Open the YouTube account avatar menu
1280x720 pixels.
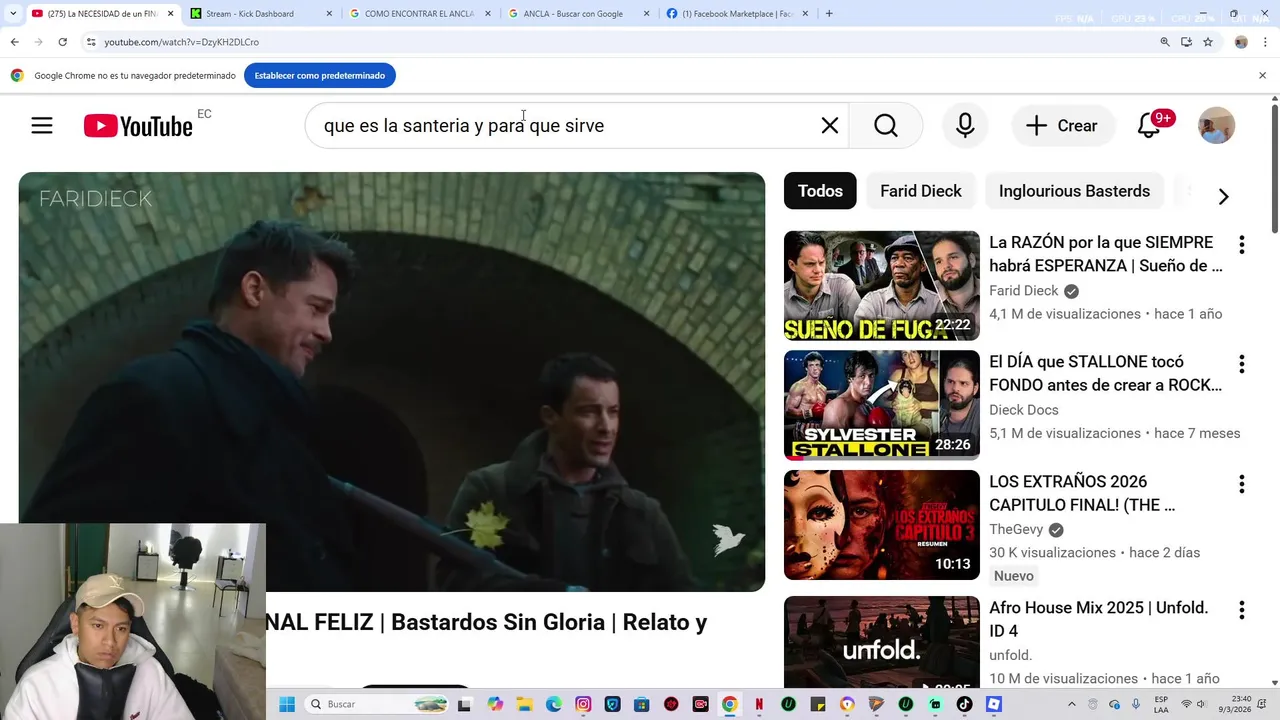[1216, 126]
